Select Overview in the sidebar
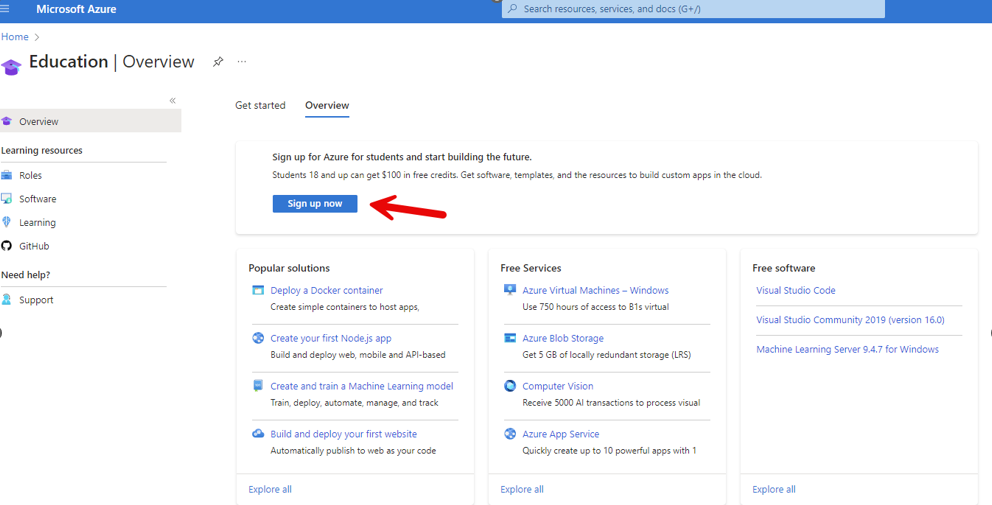 tap(90, 121)
